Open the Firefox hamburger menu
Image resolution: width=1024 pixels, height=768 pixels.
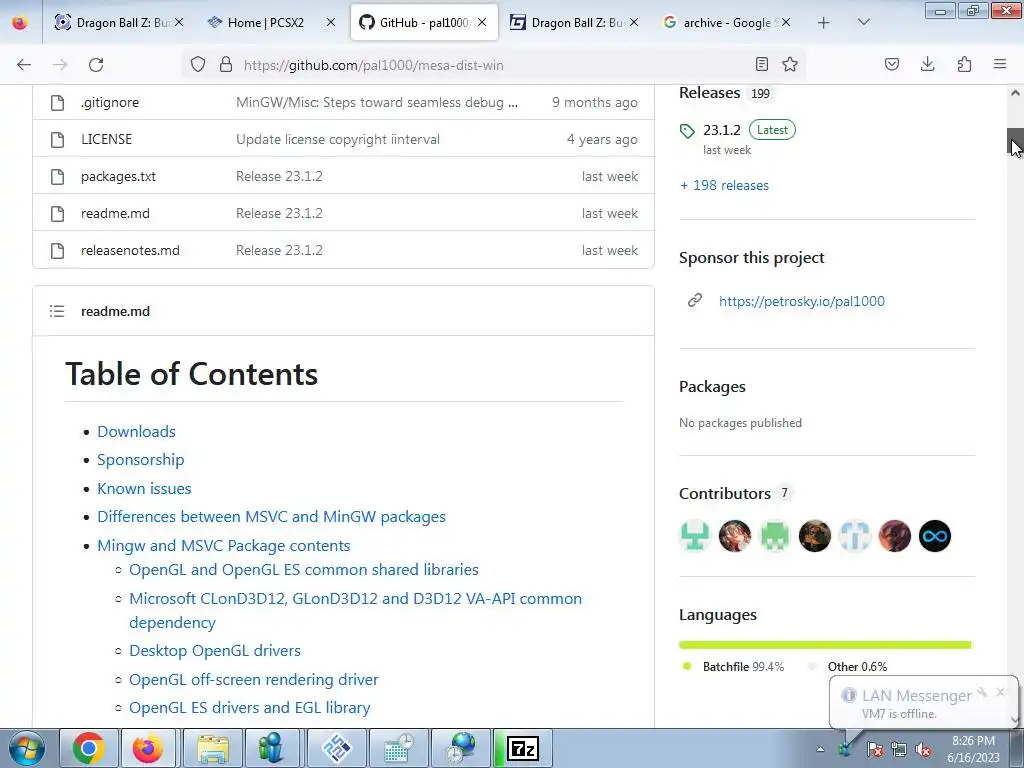(x=1000, y=64)
